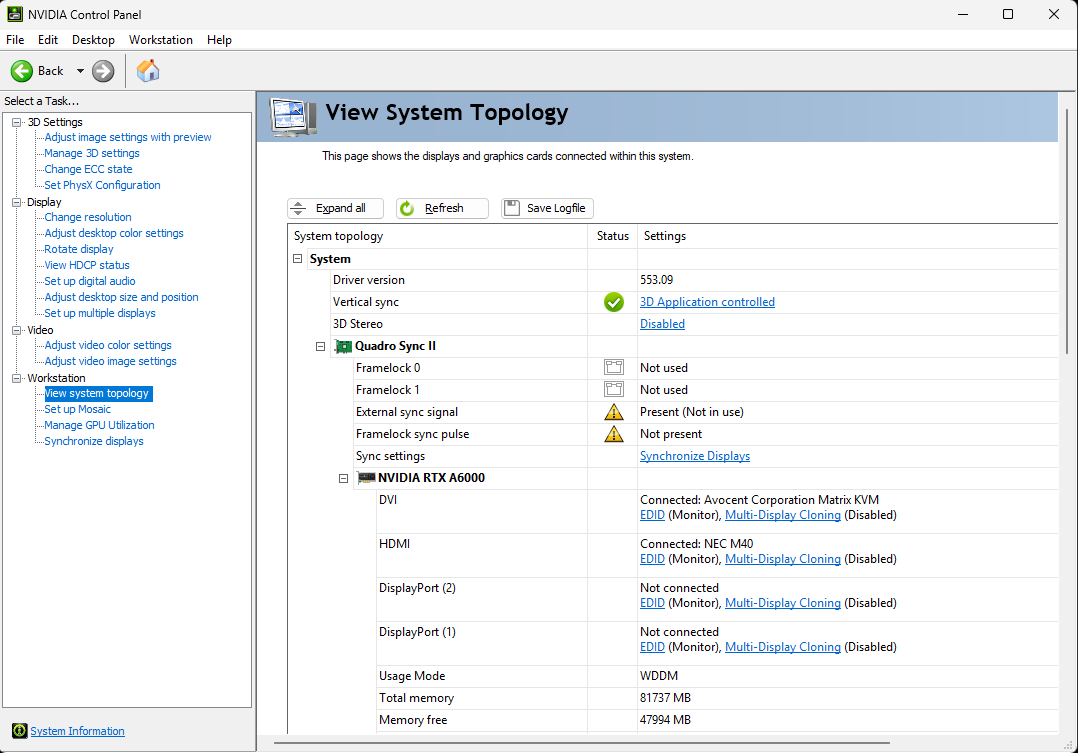Collapse the Workstation tree group
This screenshot has width=1078, height=753.
[x=16, y=378]
